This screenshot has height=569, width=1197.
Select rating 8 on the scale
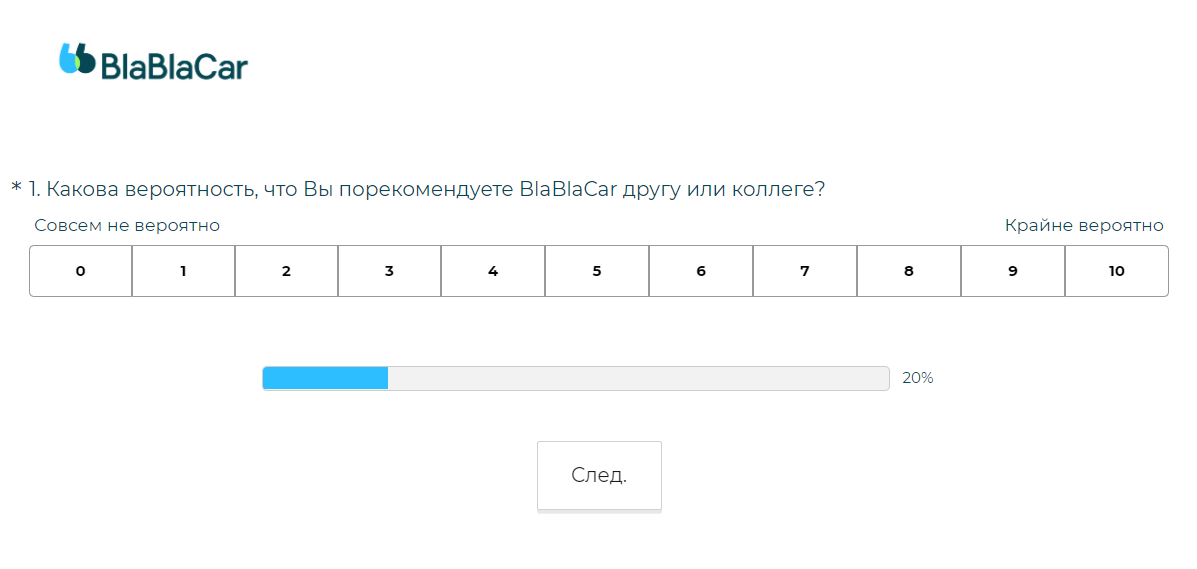coord(909,271)
